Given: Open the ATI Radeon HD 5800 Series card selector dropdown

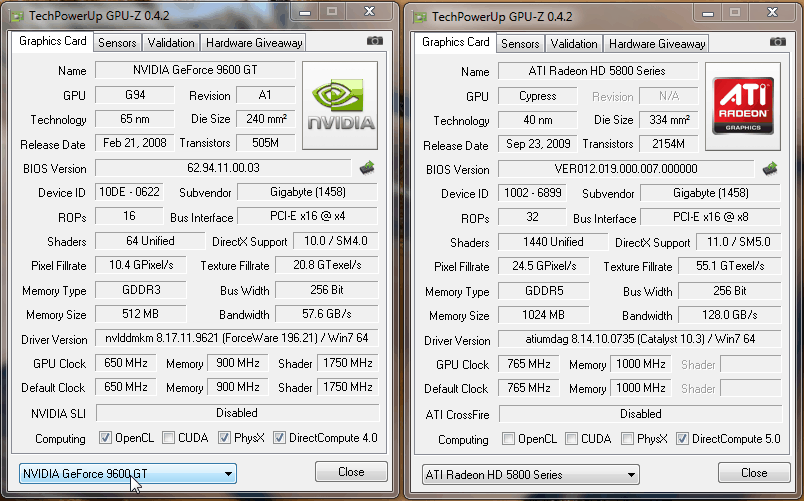Looking at the screenshot, I should [x=531, y=474].
